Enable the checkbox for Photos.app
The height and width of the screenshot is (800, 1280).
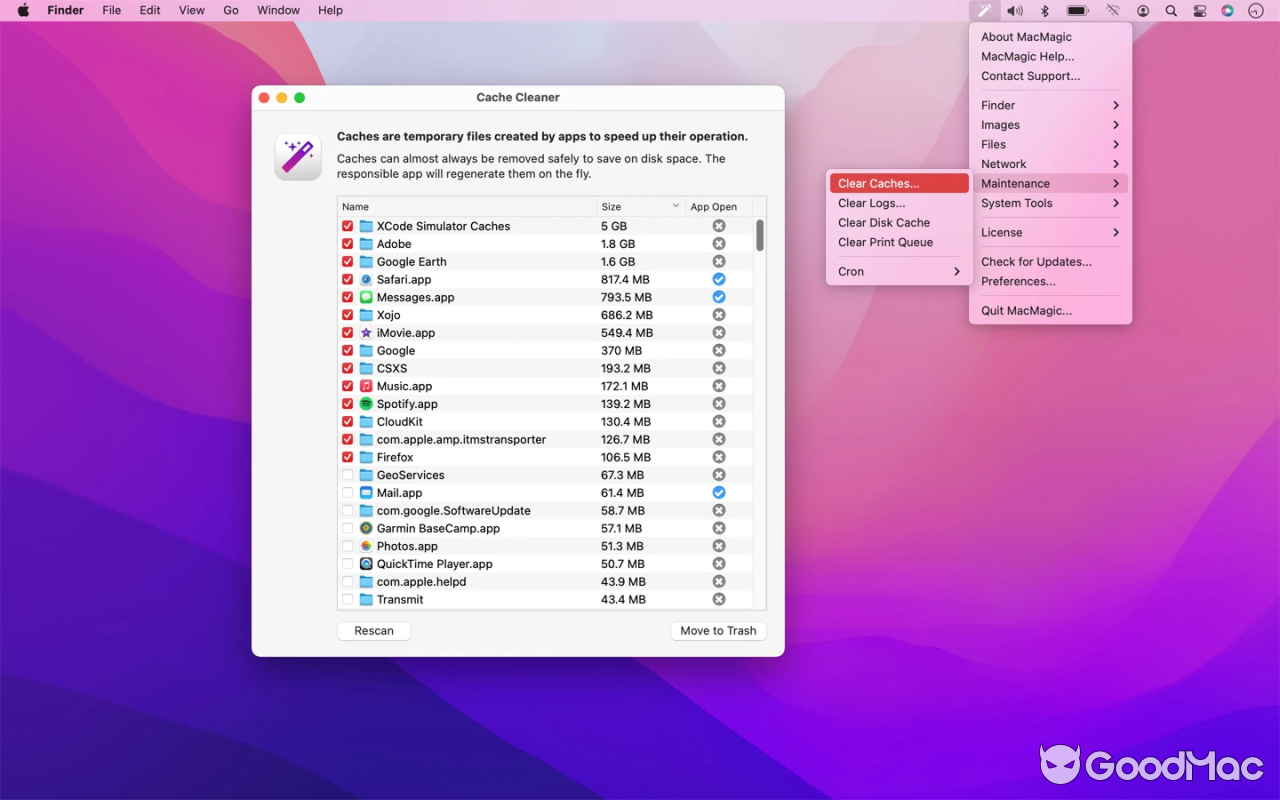(x=347, y=546)
